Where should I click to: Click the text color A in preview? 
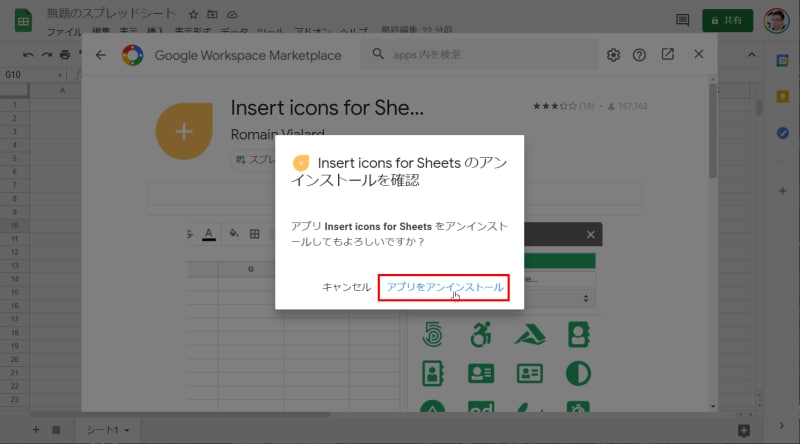pos(208,234)
